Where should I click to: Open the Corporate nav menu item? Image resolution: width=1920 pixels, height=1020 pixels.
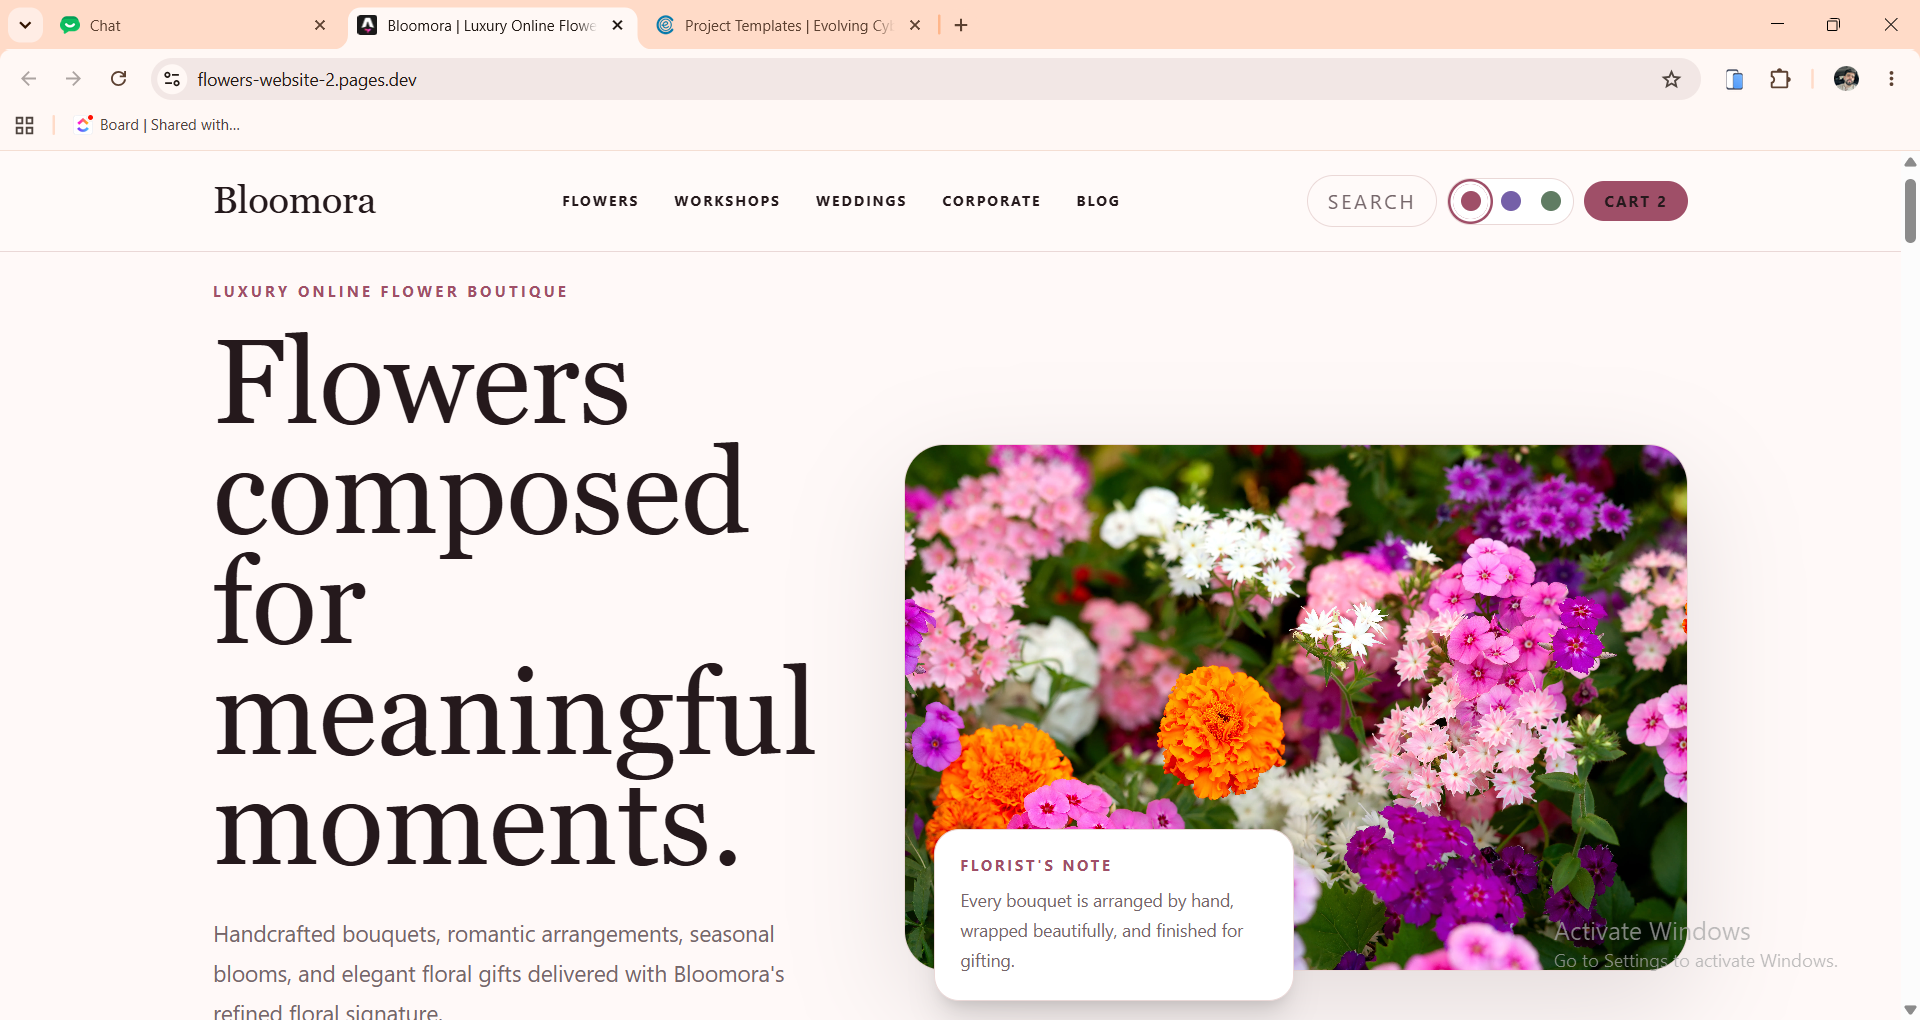[x=991, y=201]
